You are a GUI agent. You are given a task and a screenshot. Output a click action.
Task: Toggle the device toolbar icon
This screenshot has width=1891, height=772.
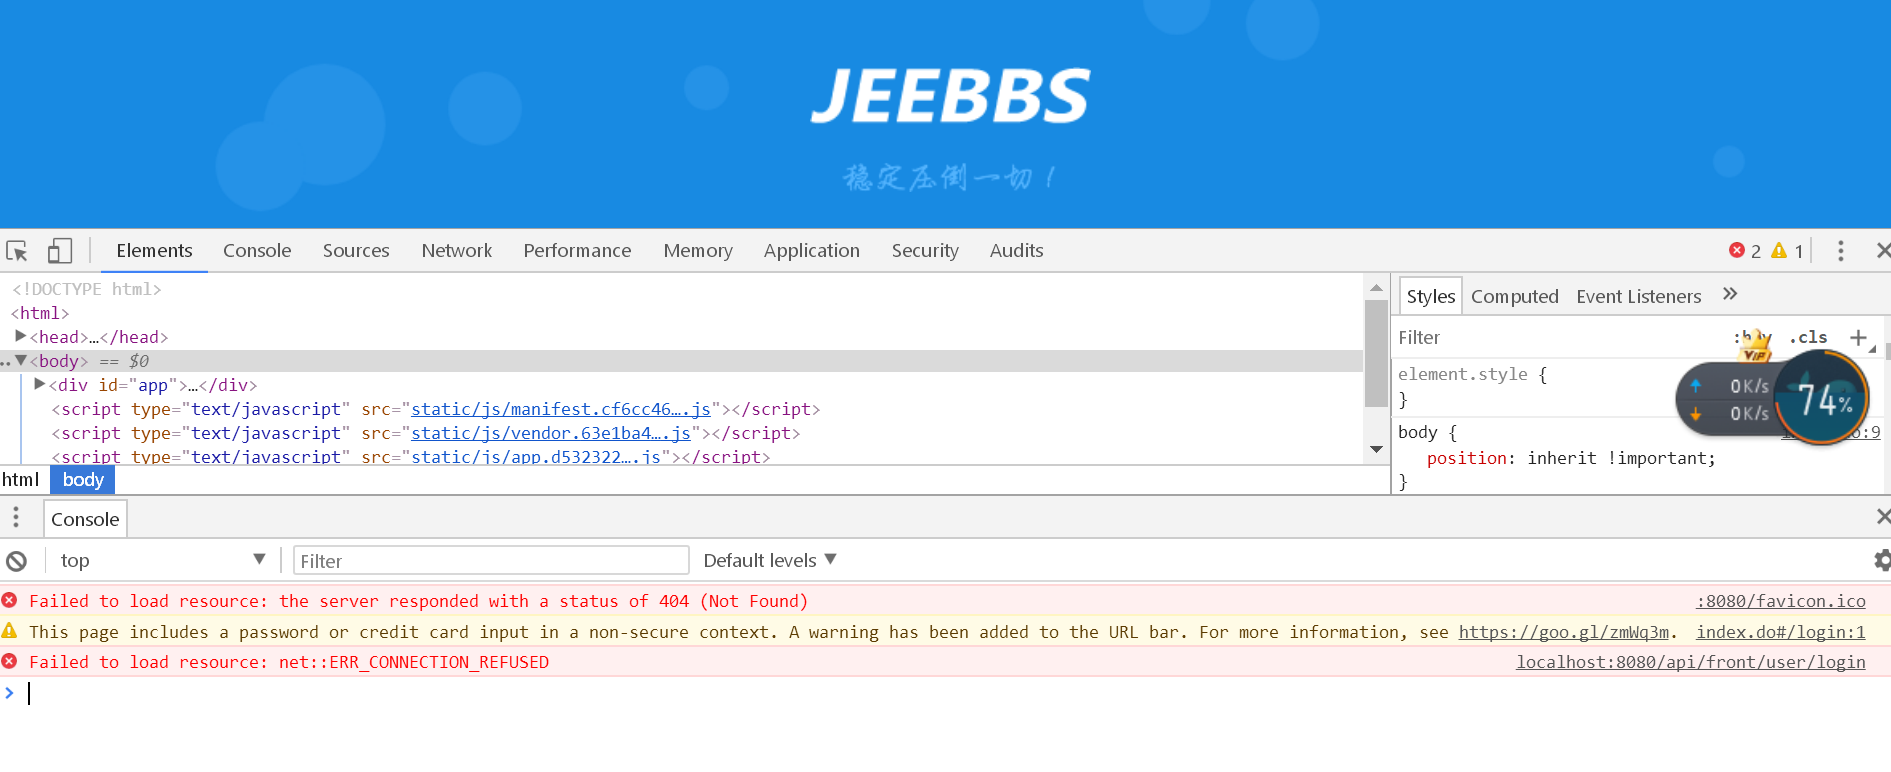(x=60, y=251)
